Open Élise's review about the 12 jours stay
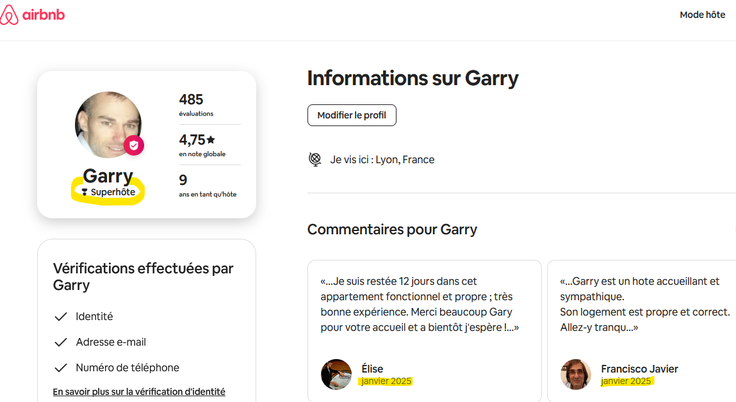 coord(424,331)
